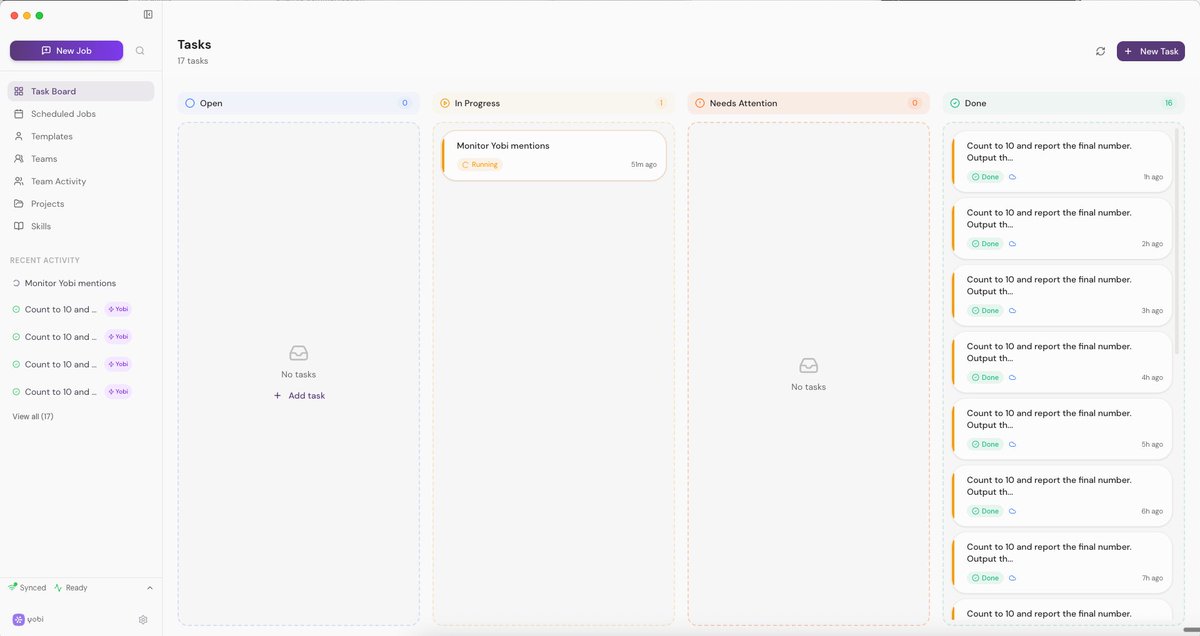Click the Open column header
1200x636 pixels.
tap(298, 103)
